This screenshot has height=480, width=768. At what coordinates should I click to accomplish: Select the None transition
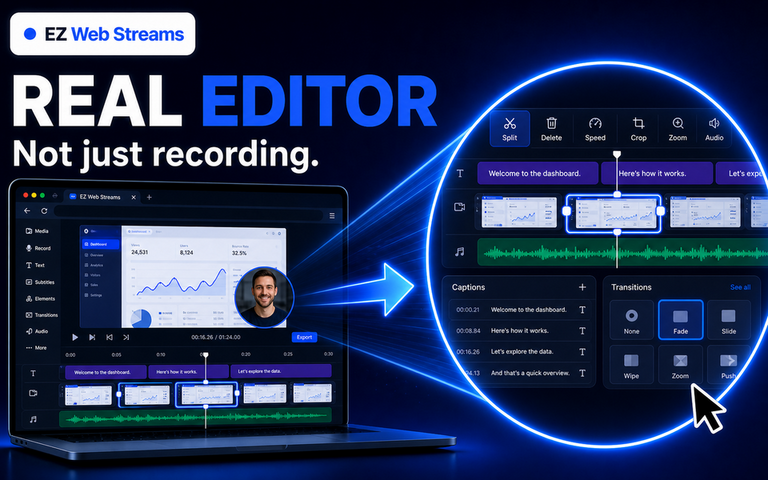[x=631, y=320]
